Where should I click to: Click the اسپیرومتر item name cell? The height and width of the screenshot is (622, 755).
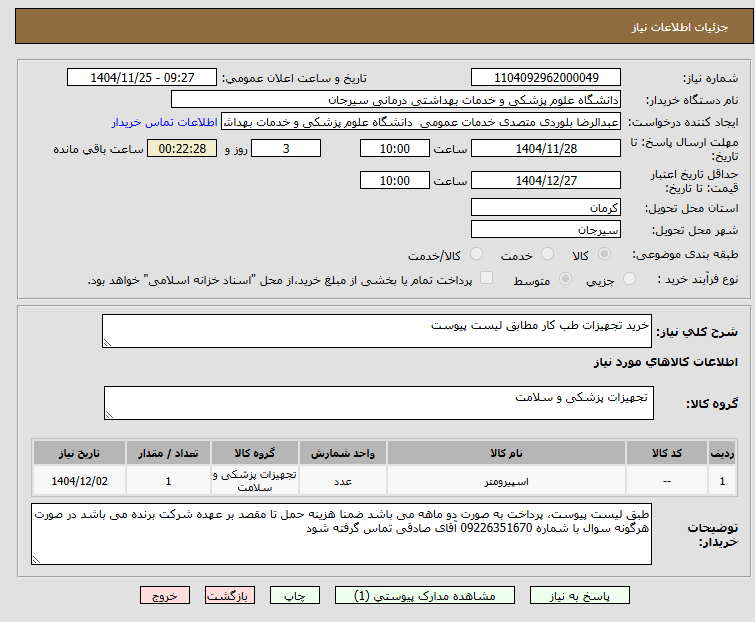(506, 480)
